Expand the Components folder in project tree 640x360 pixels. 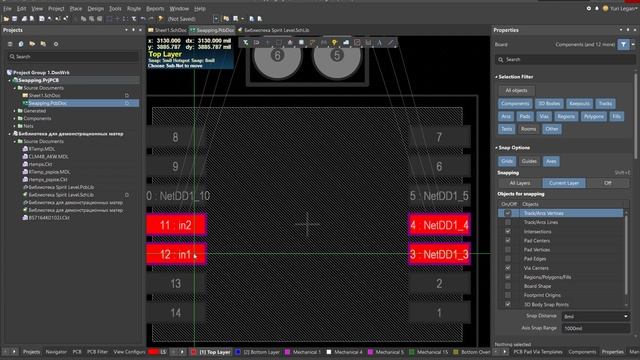click(x=15, y=118)
